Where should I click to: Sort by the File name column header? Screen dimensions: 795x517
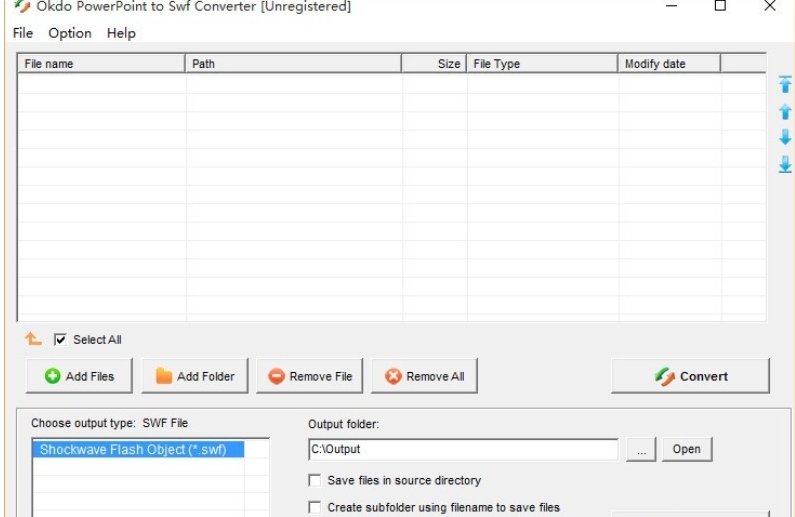pyautogui.click(x=101, y=64)
